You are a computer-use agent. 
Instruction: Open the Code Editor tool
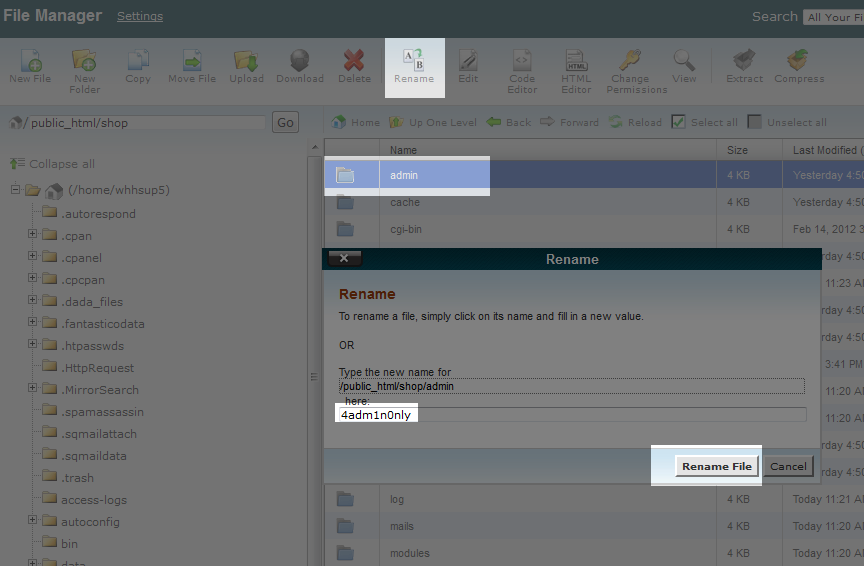[x=522, y=62]
